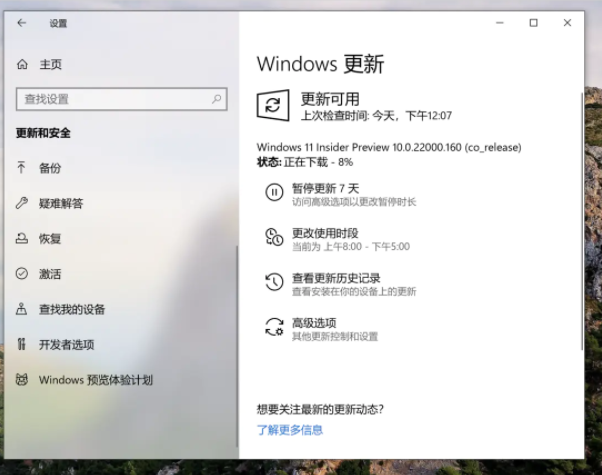Click the search magnifier icon
The width and height of the screenshot is (602, 475).
(x=217, y=99)
